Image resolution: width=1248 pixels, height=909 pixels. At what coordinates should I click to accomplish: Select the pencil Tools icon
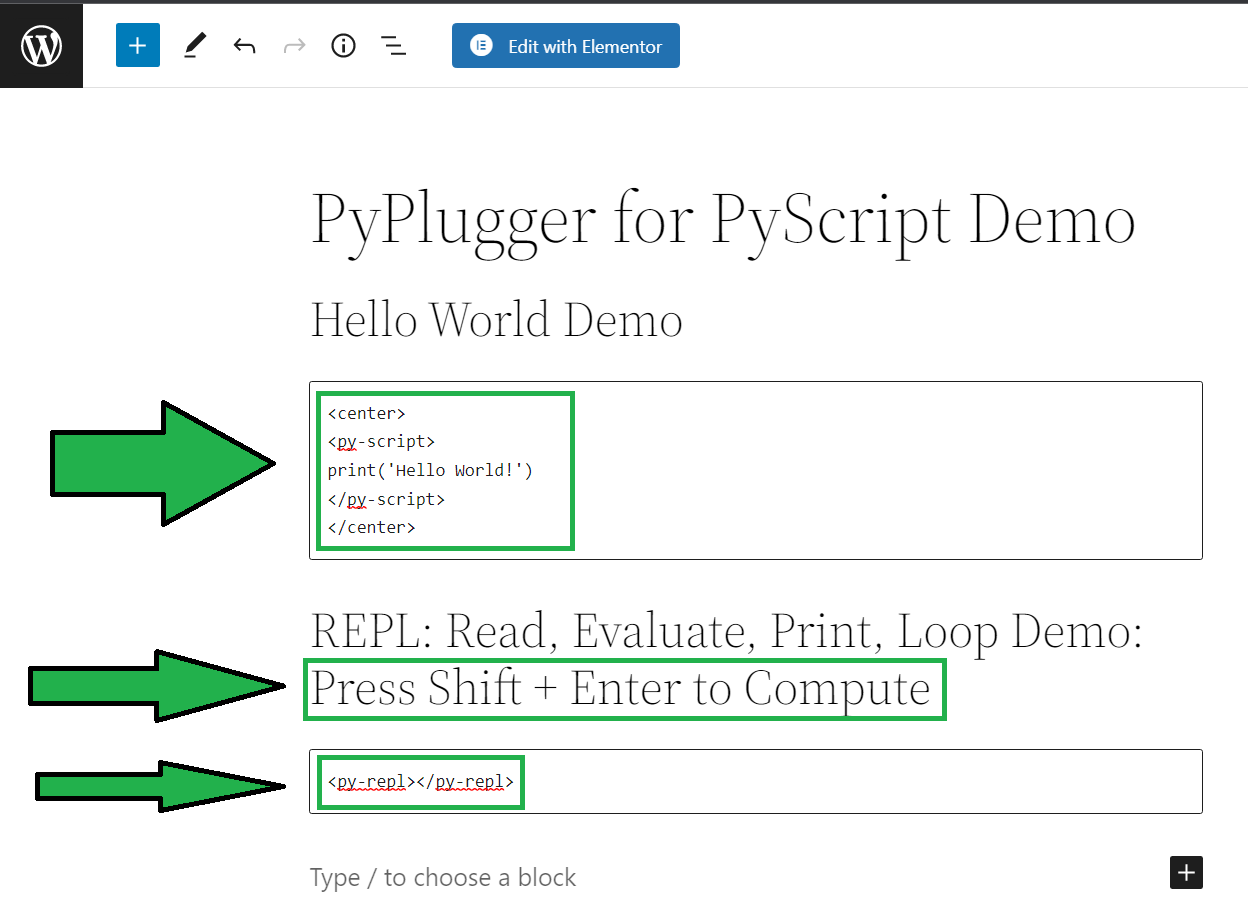195,46
